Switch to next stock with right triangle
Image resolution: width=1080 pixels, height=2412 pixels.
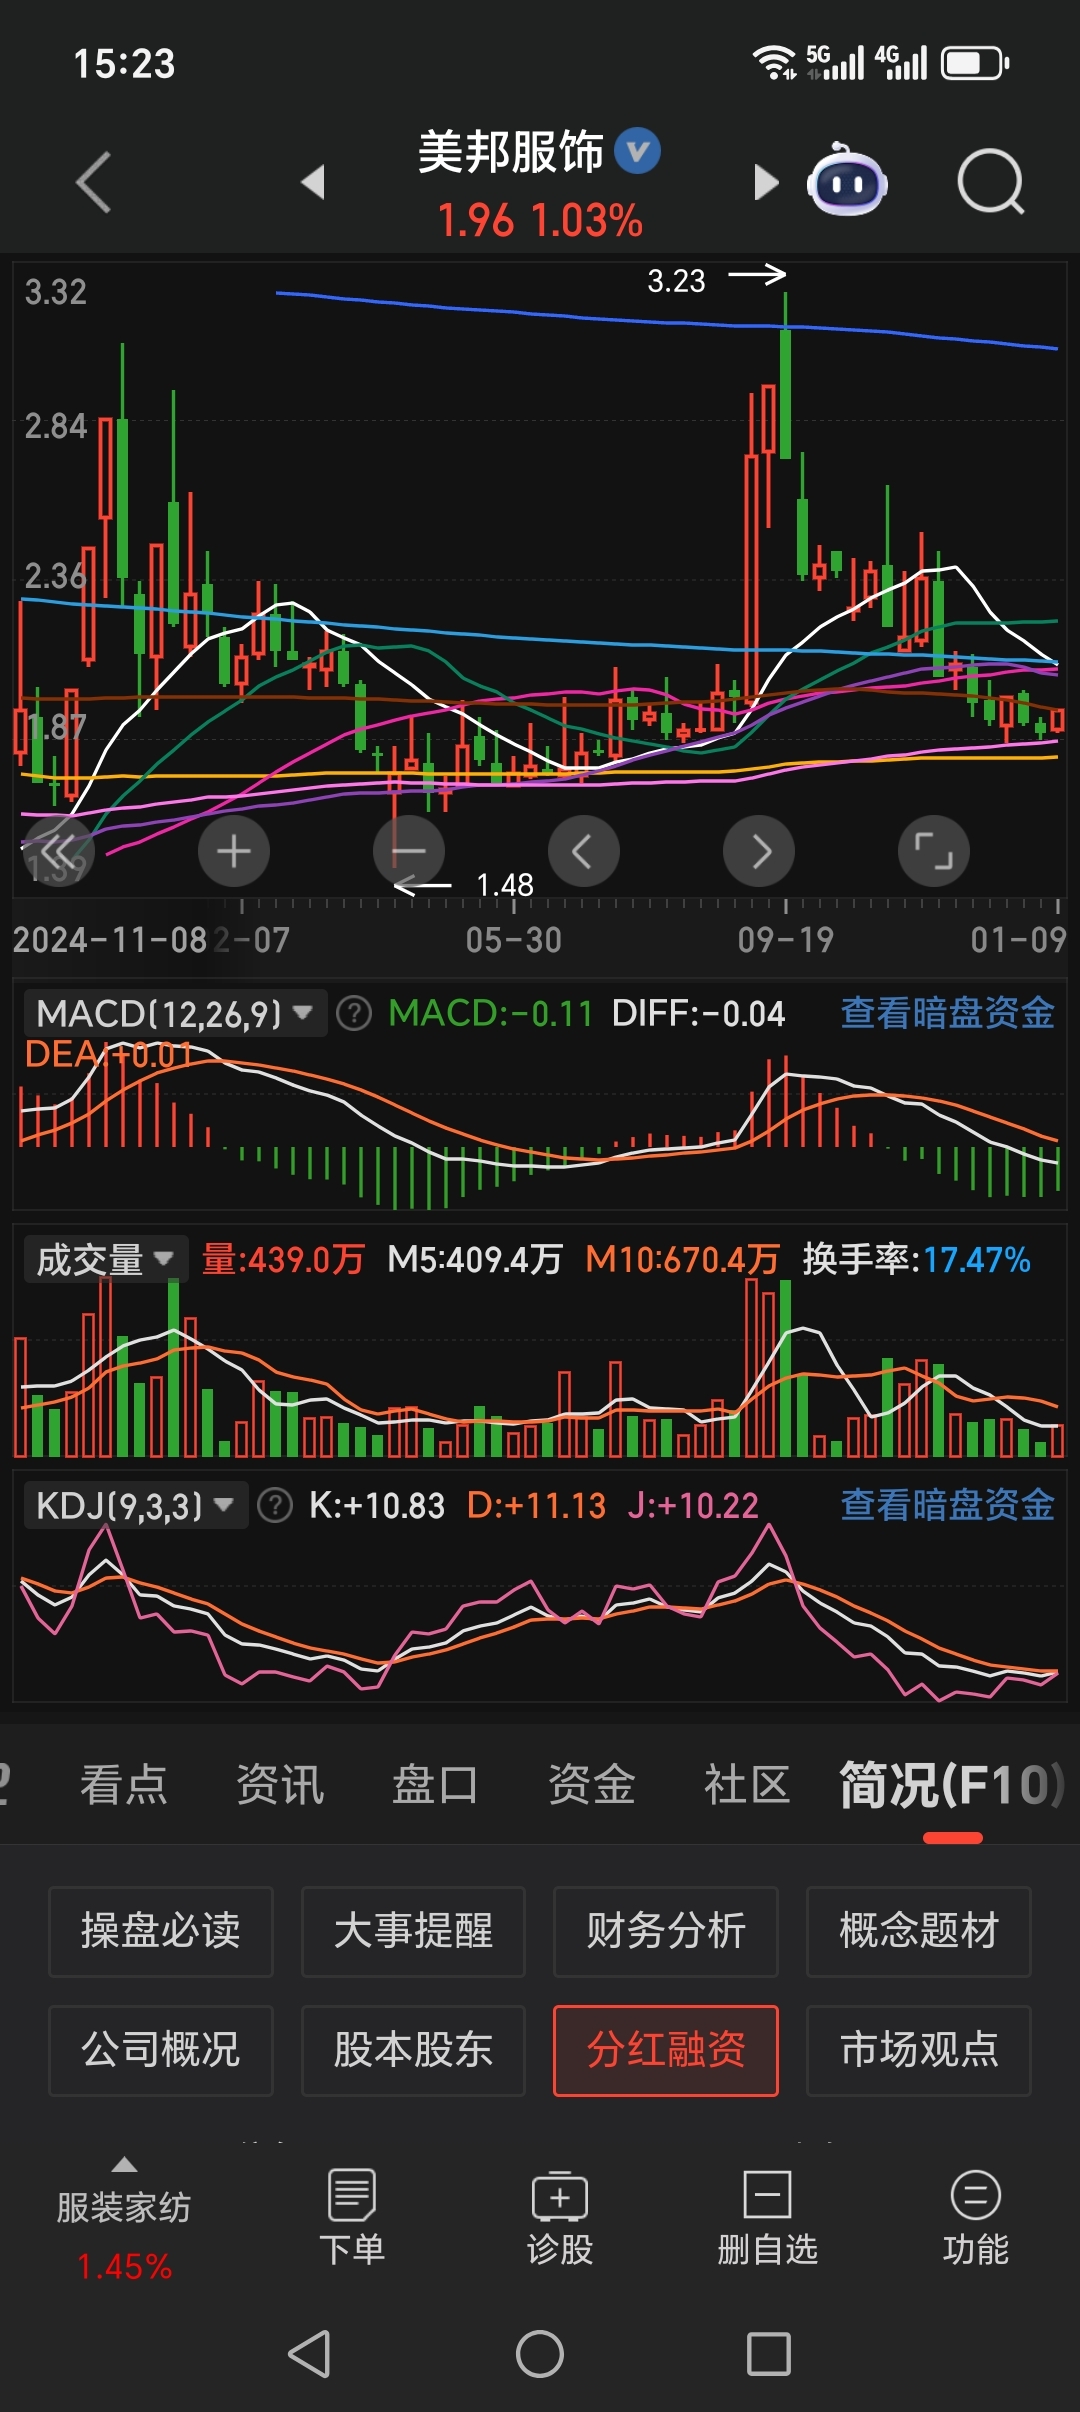pos(766,182)
